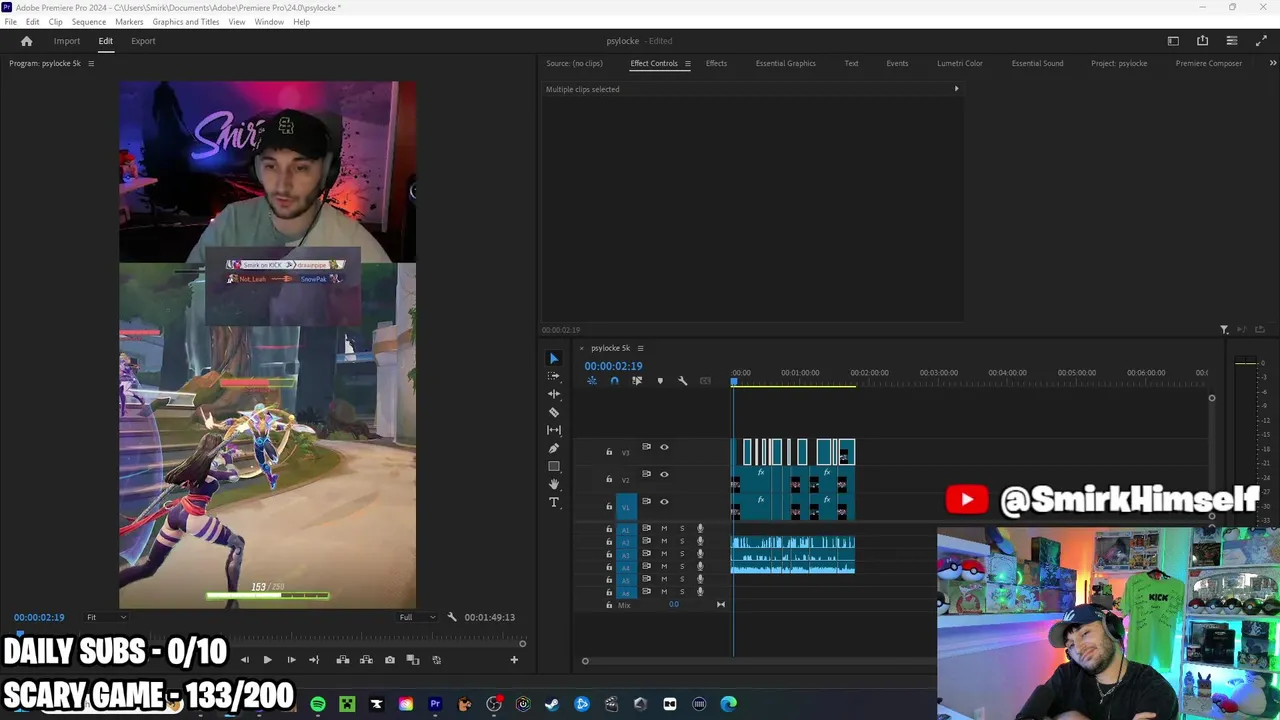Open the Fit zoom level dropdown
Viewport: 1280px width, 720px height.
[x=106, y=617]
